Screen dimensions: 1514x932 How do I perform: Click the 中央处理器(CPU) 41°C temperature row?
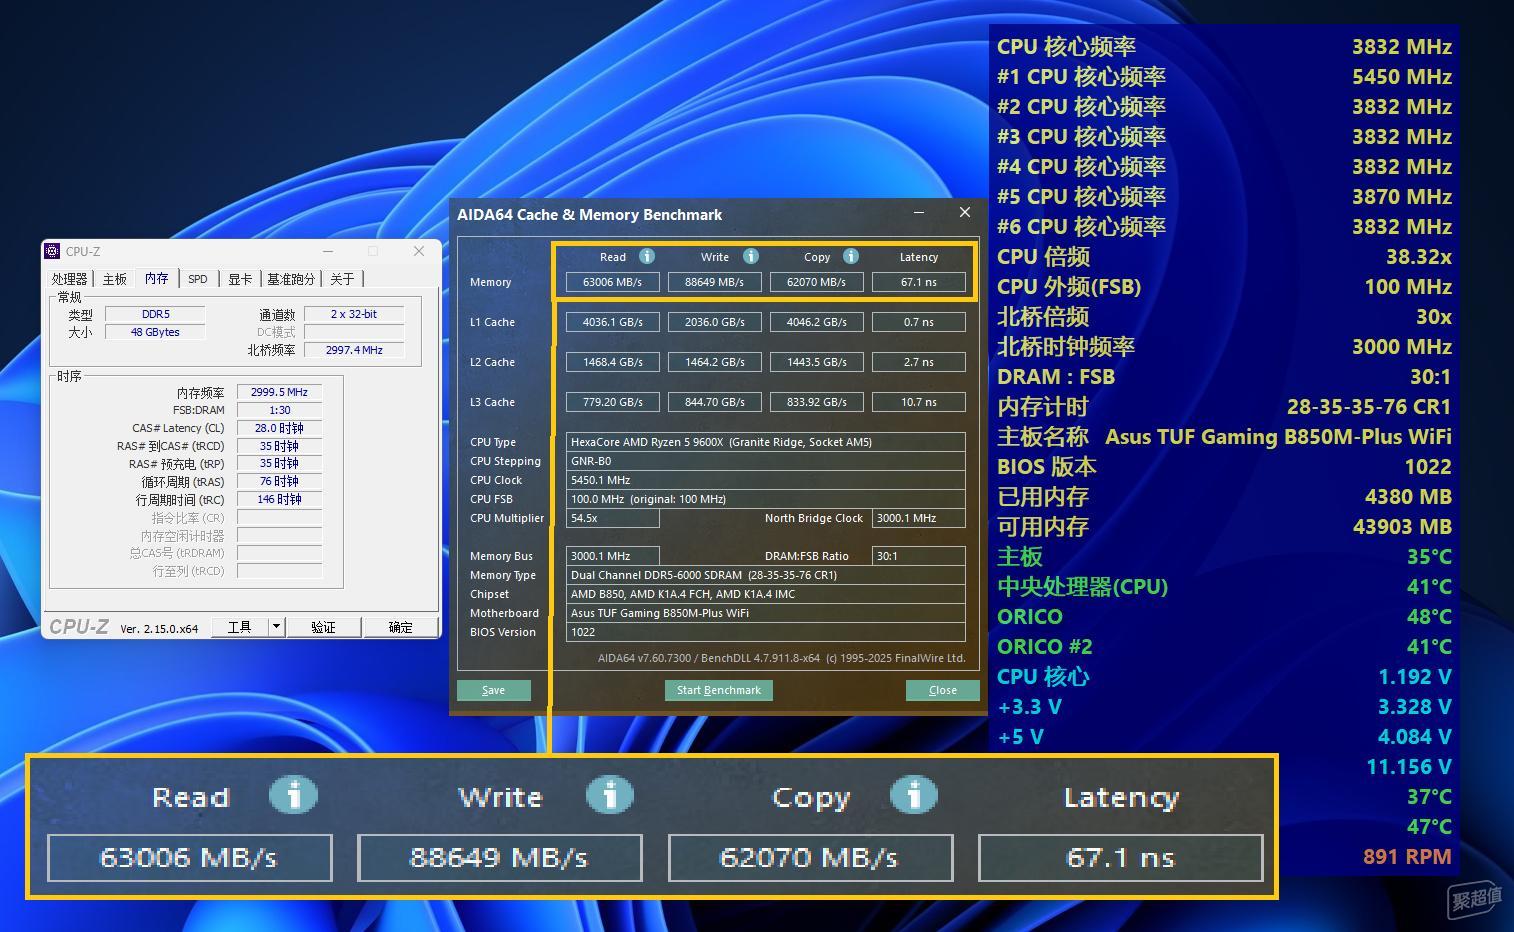(x=1224, y=587)
